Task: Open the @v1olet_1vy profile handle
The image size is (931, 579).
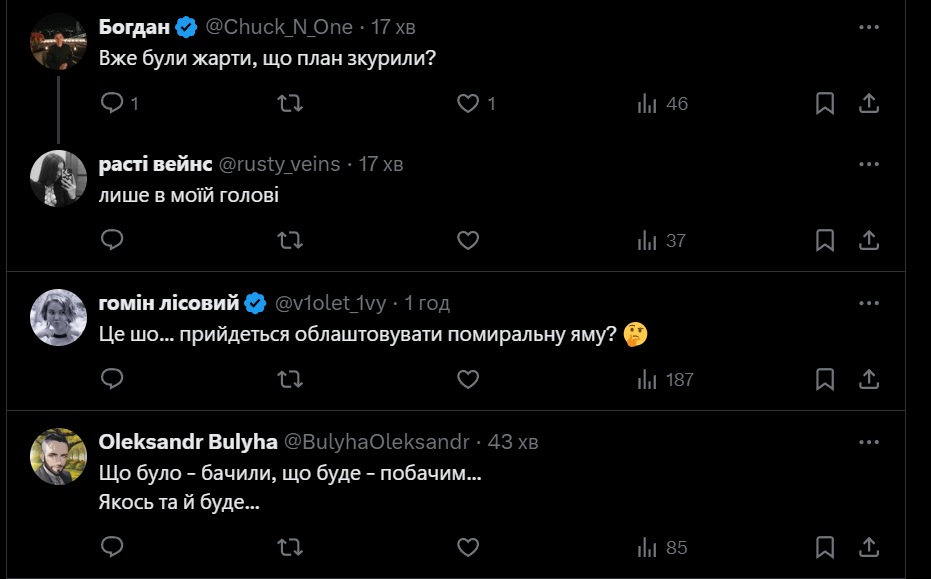Action: (332, 303)
